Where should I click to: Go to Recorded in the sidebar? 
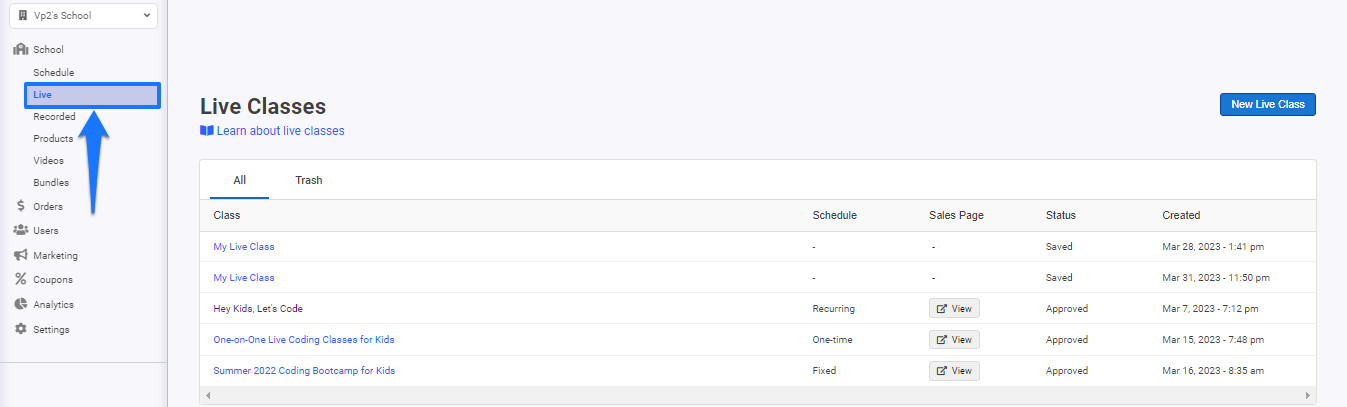54,117
